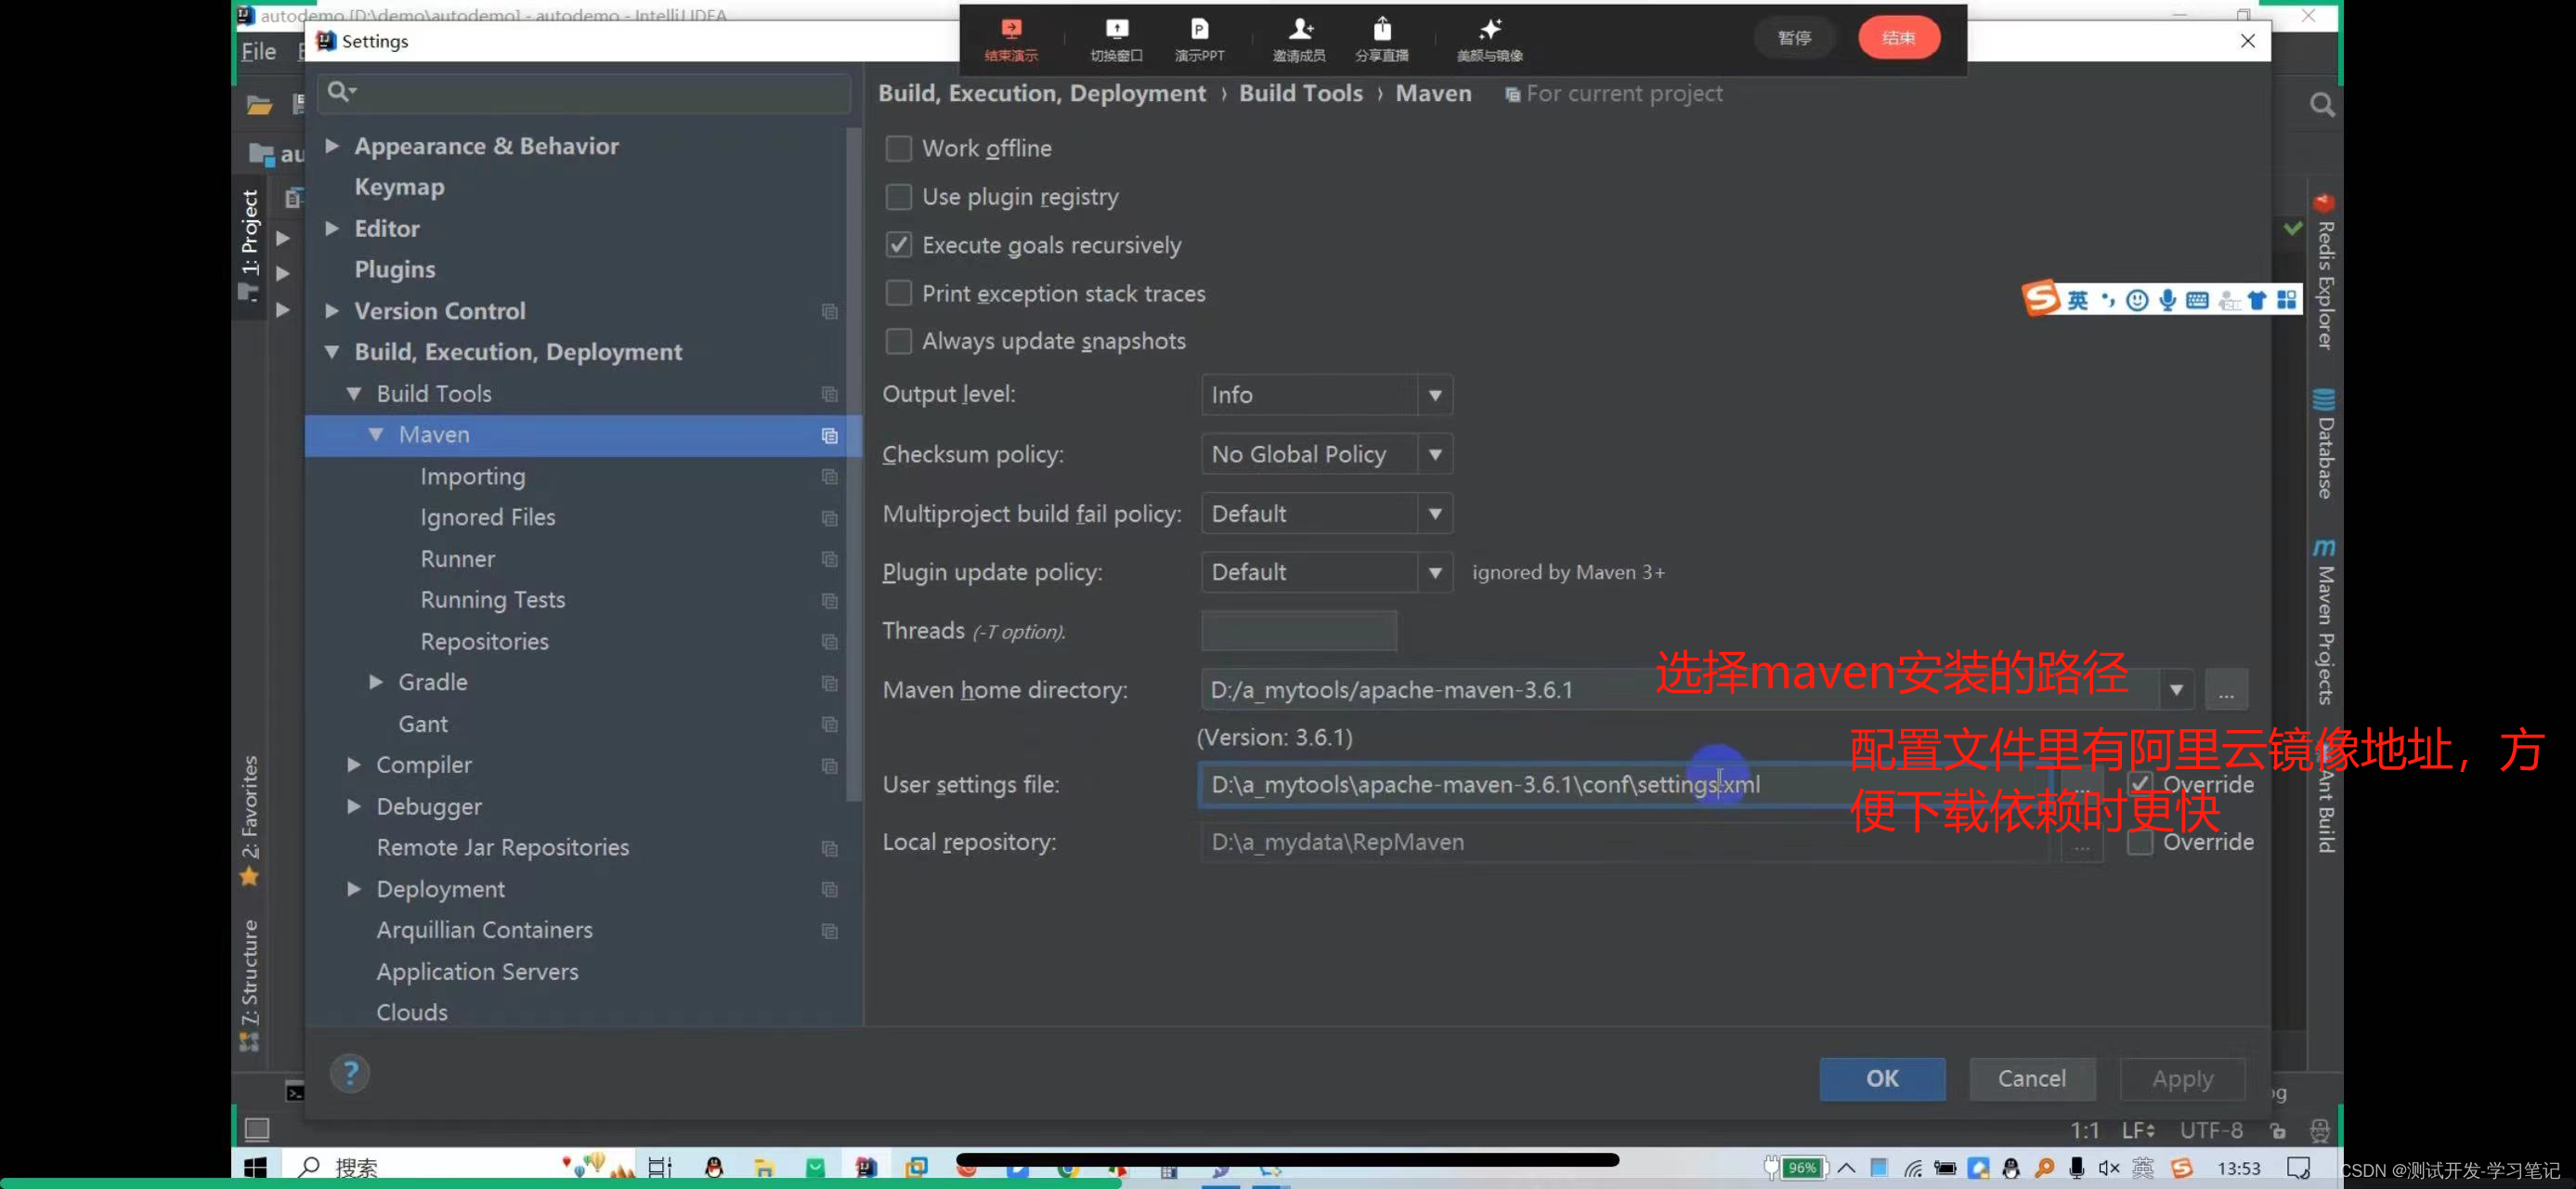Viewport: 2576px width, 1189px height.
Task: Click the Task View taskbar icon
Action: point(660,1167)
